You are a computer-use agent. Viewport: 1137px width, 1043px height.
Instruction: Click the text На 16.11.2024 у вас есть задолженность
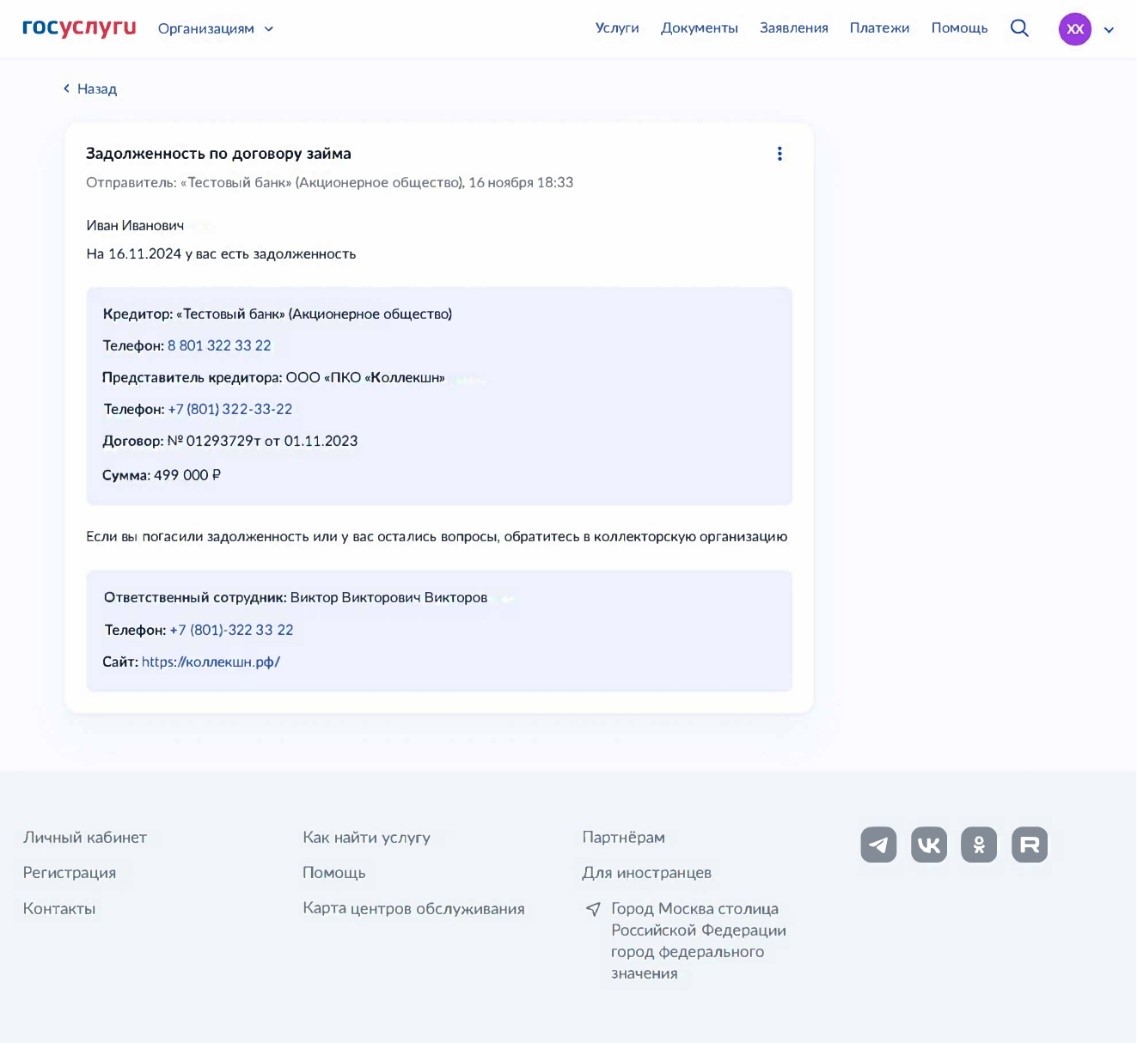(221, 254)
